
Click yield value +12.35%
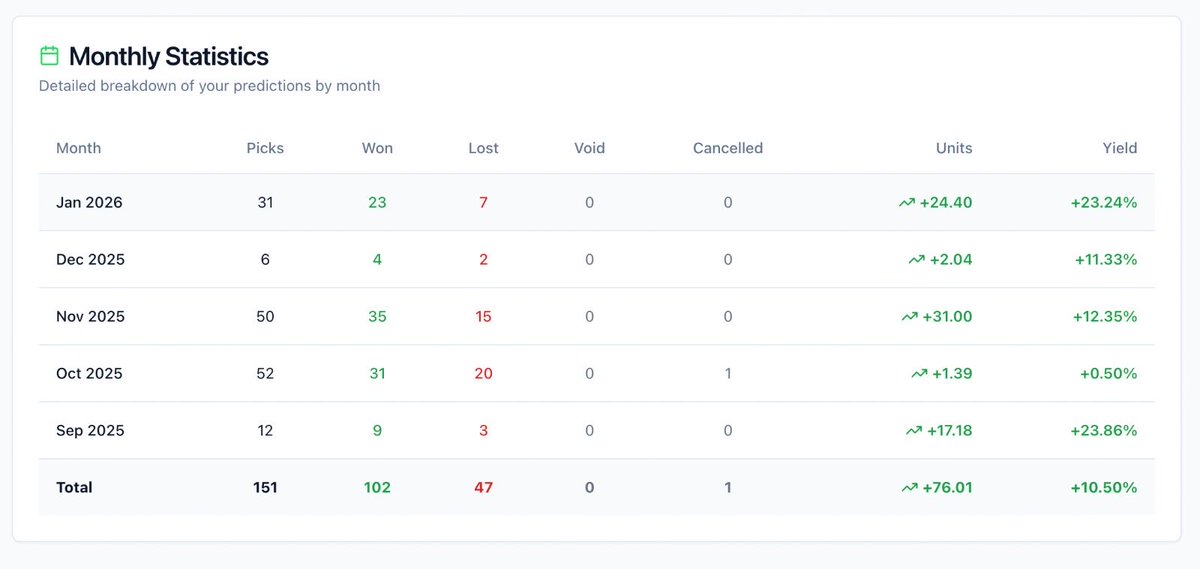tap(1105, 316)
